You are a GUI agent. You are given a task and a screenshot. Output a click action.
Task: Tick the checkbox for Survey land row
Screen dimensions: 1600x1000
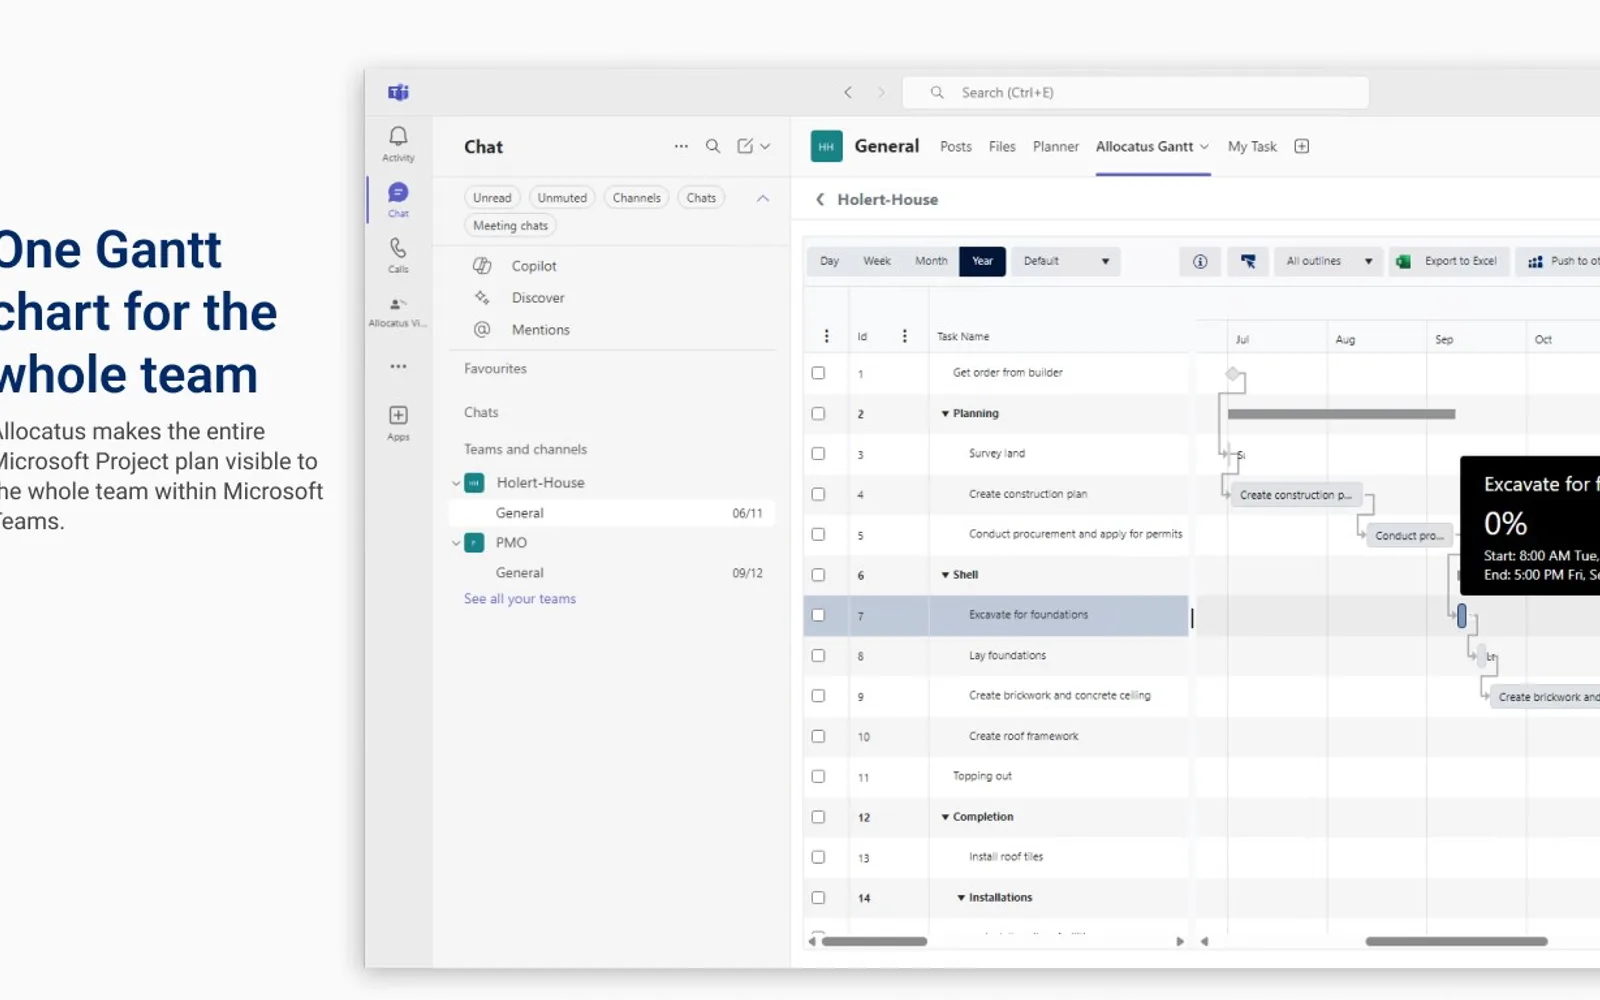point(818,454)
